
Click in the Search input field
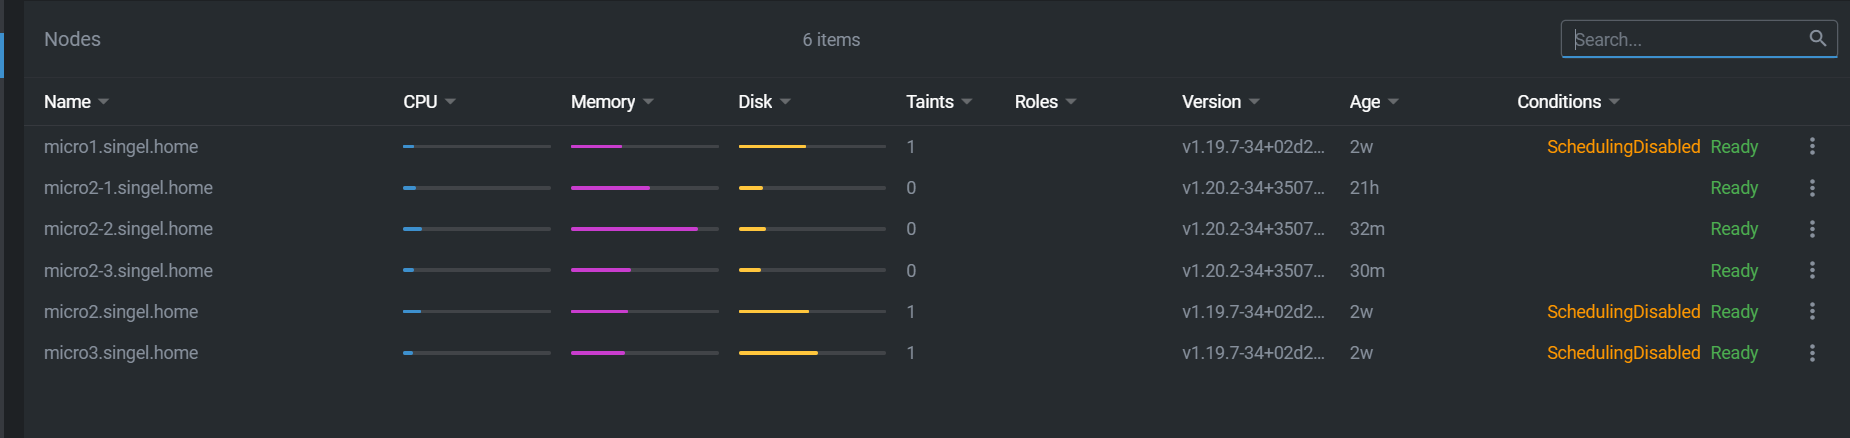(x=1688, y=39)
